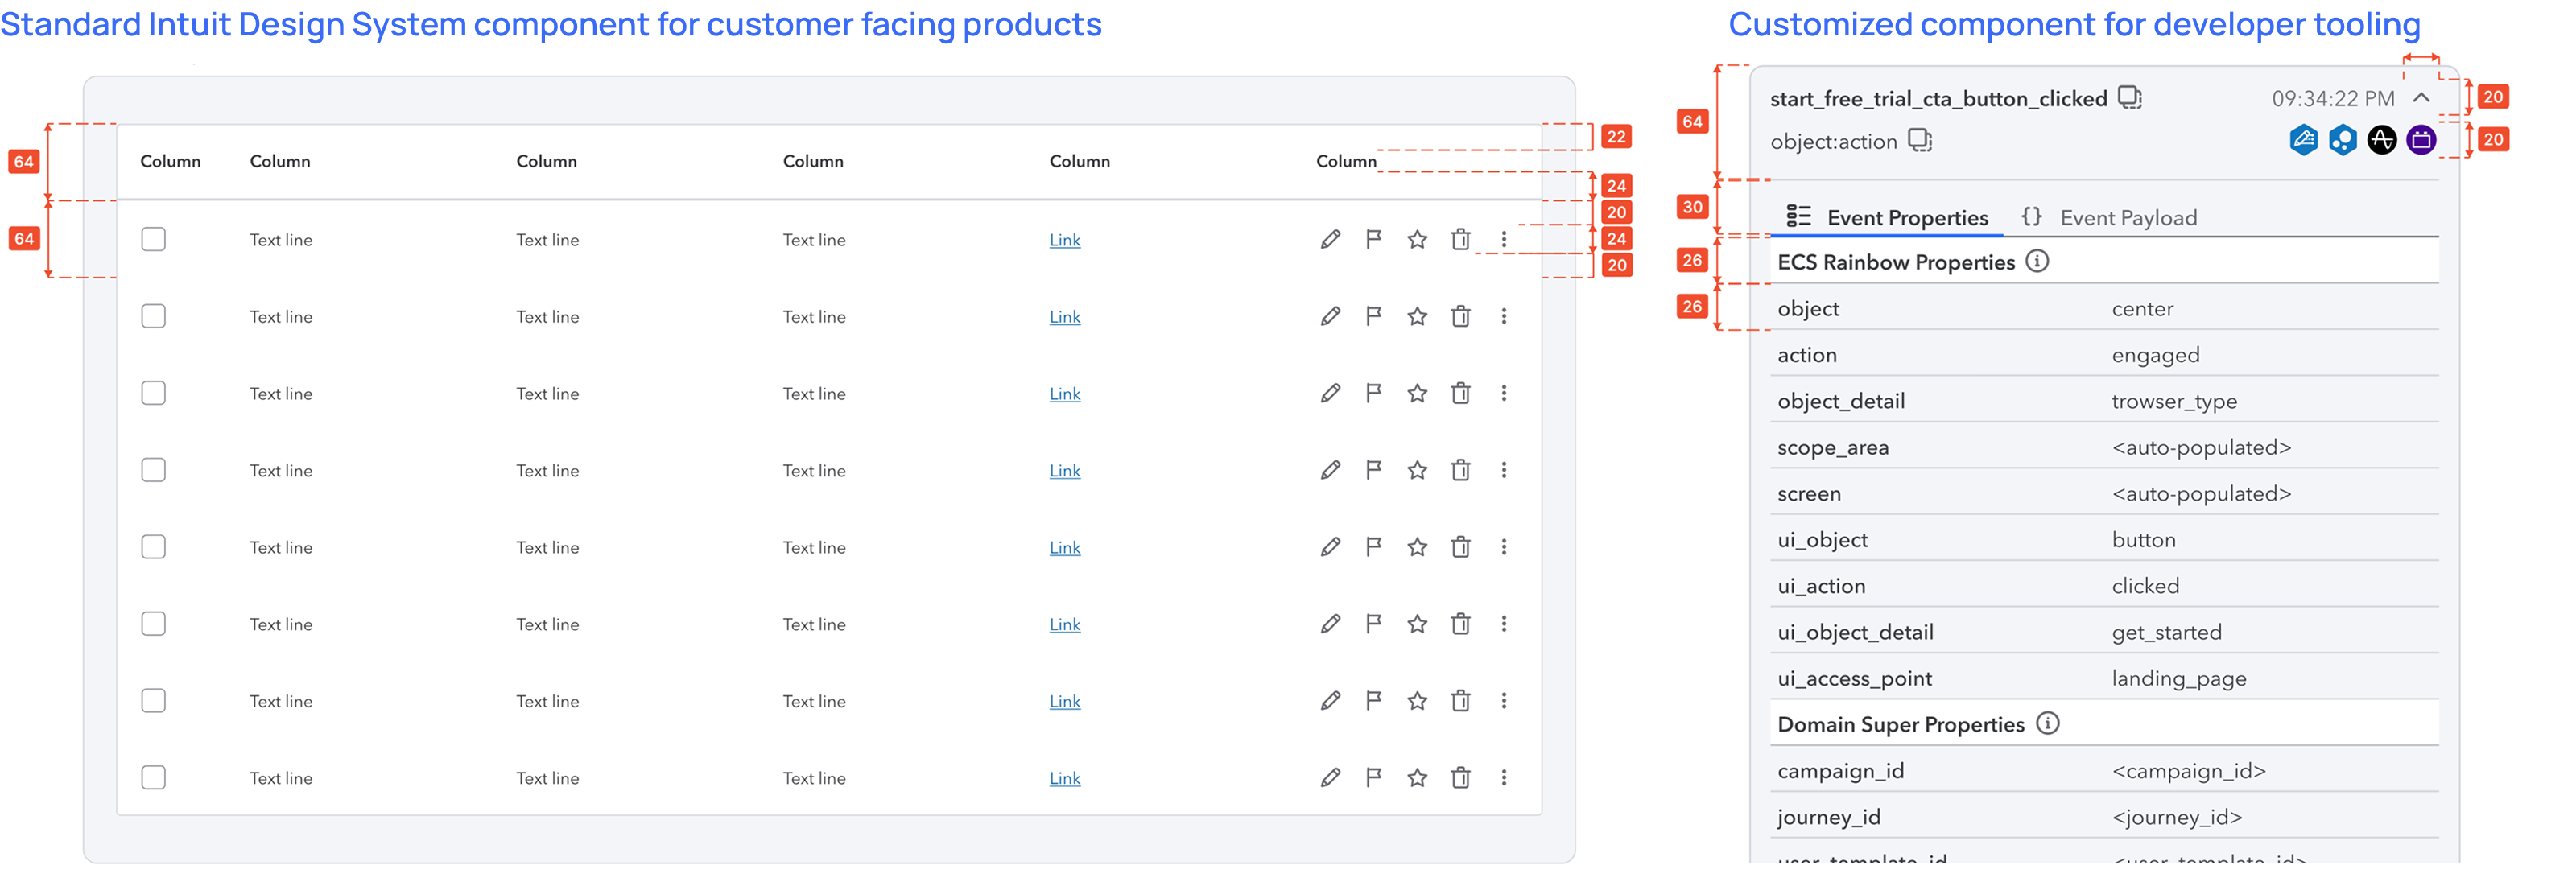
Task: Flag the seventh table row
Action: tap(1373, 701)
